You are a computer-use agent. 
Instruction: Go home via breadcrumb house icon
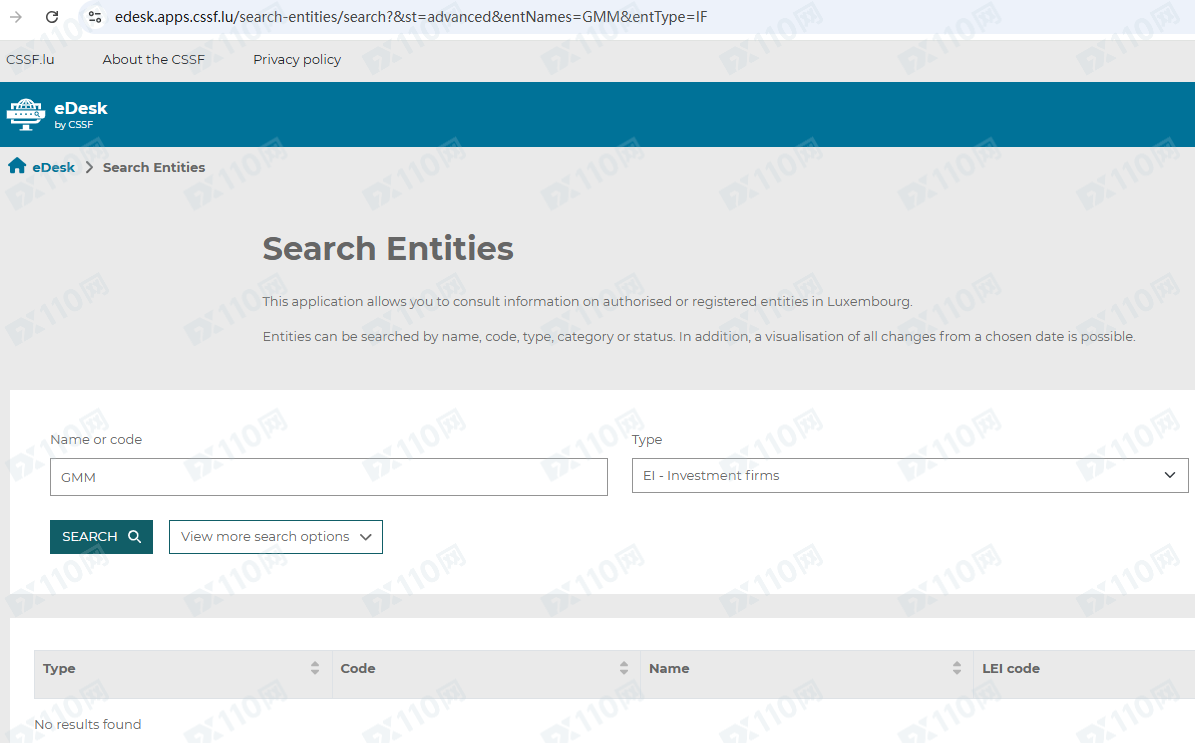coord(17,166)
